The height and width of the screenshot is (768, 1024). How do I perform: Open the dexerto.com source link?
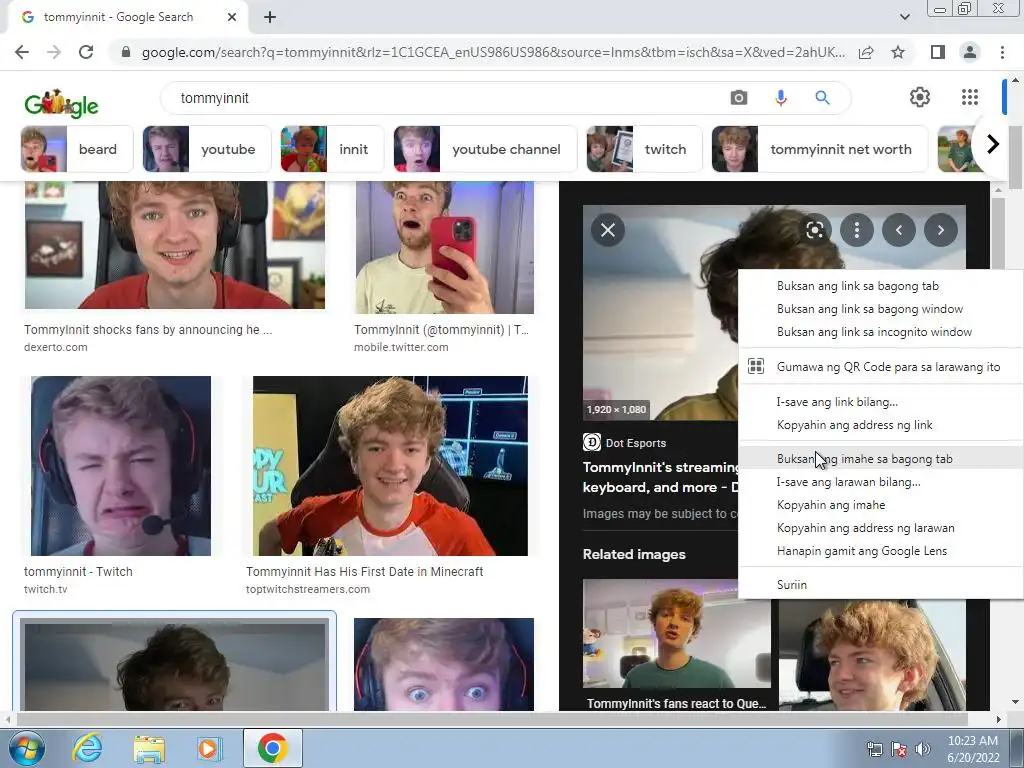56,347
